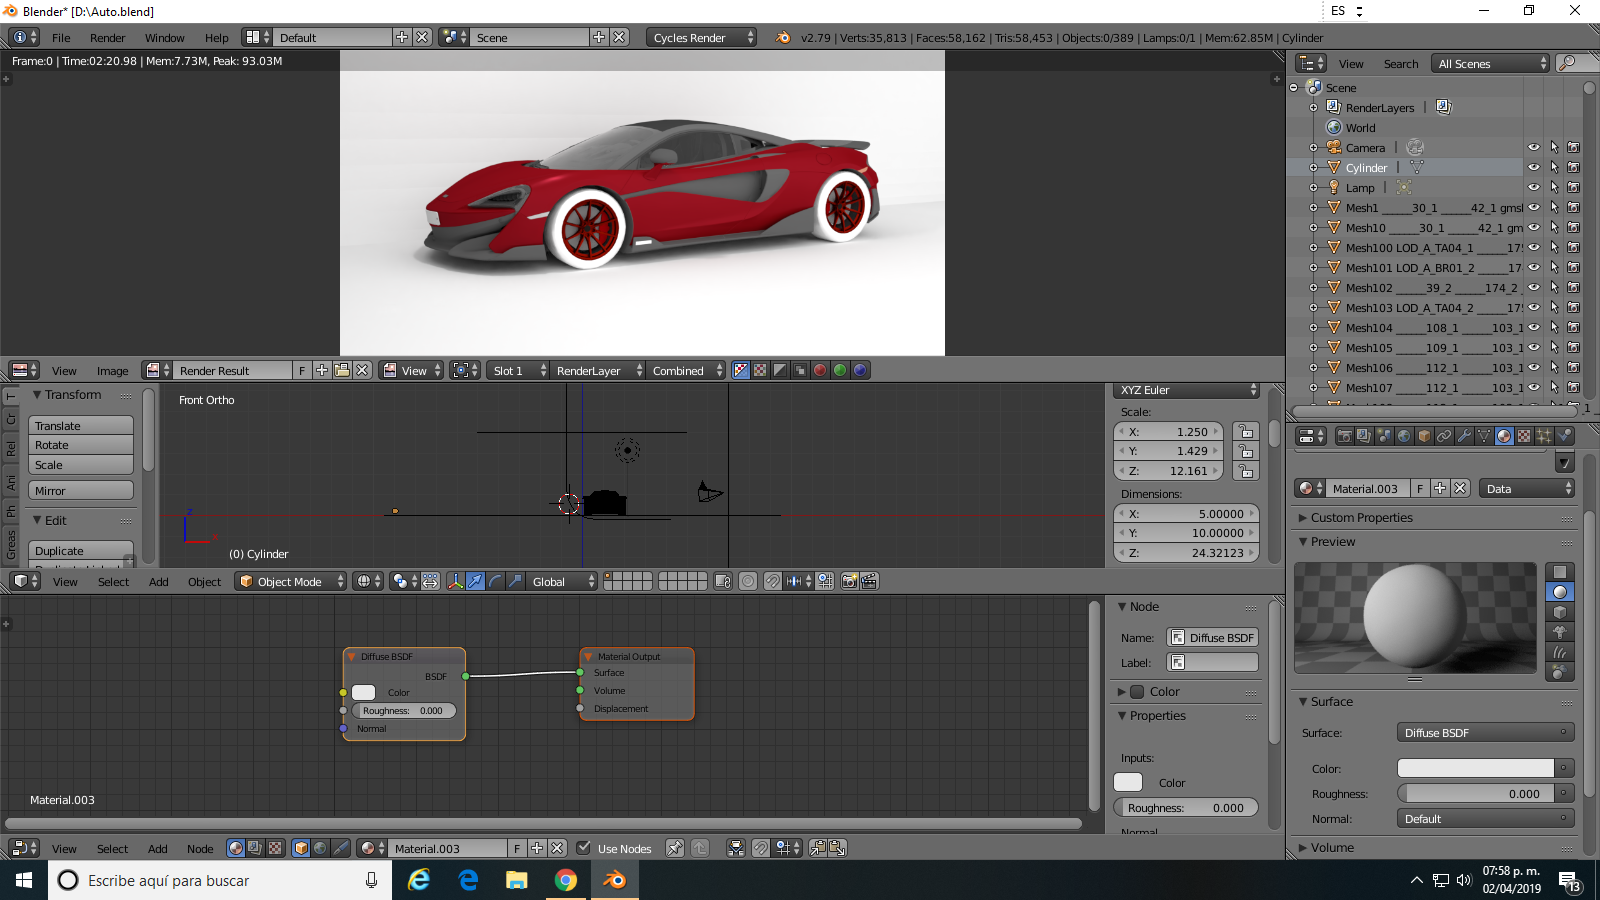Select the Texture properties tab
Image resolution: width=1600 pixels, height=900 pixels.
click(1524, 437)
